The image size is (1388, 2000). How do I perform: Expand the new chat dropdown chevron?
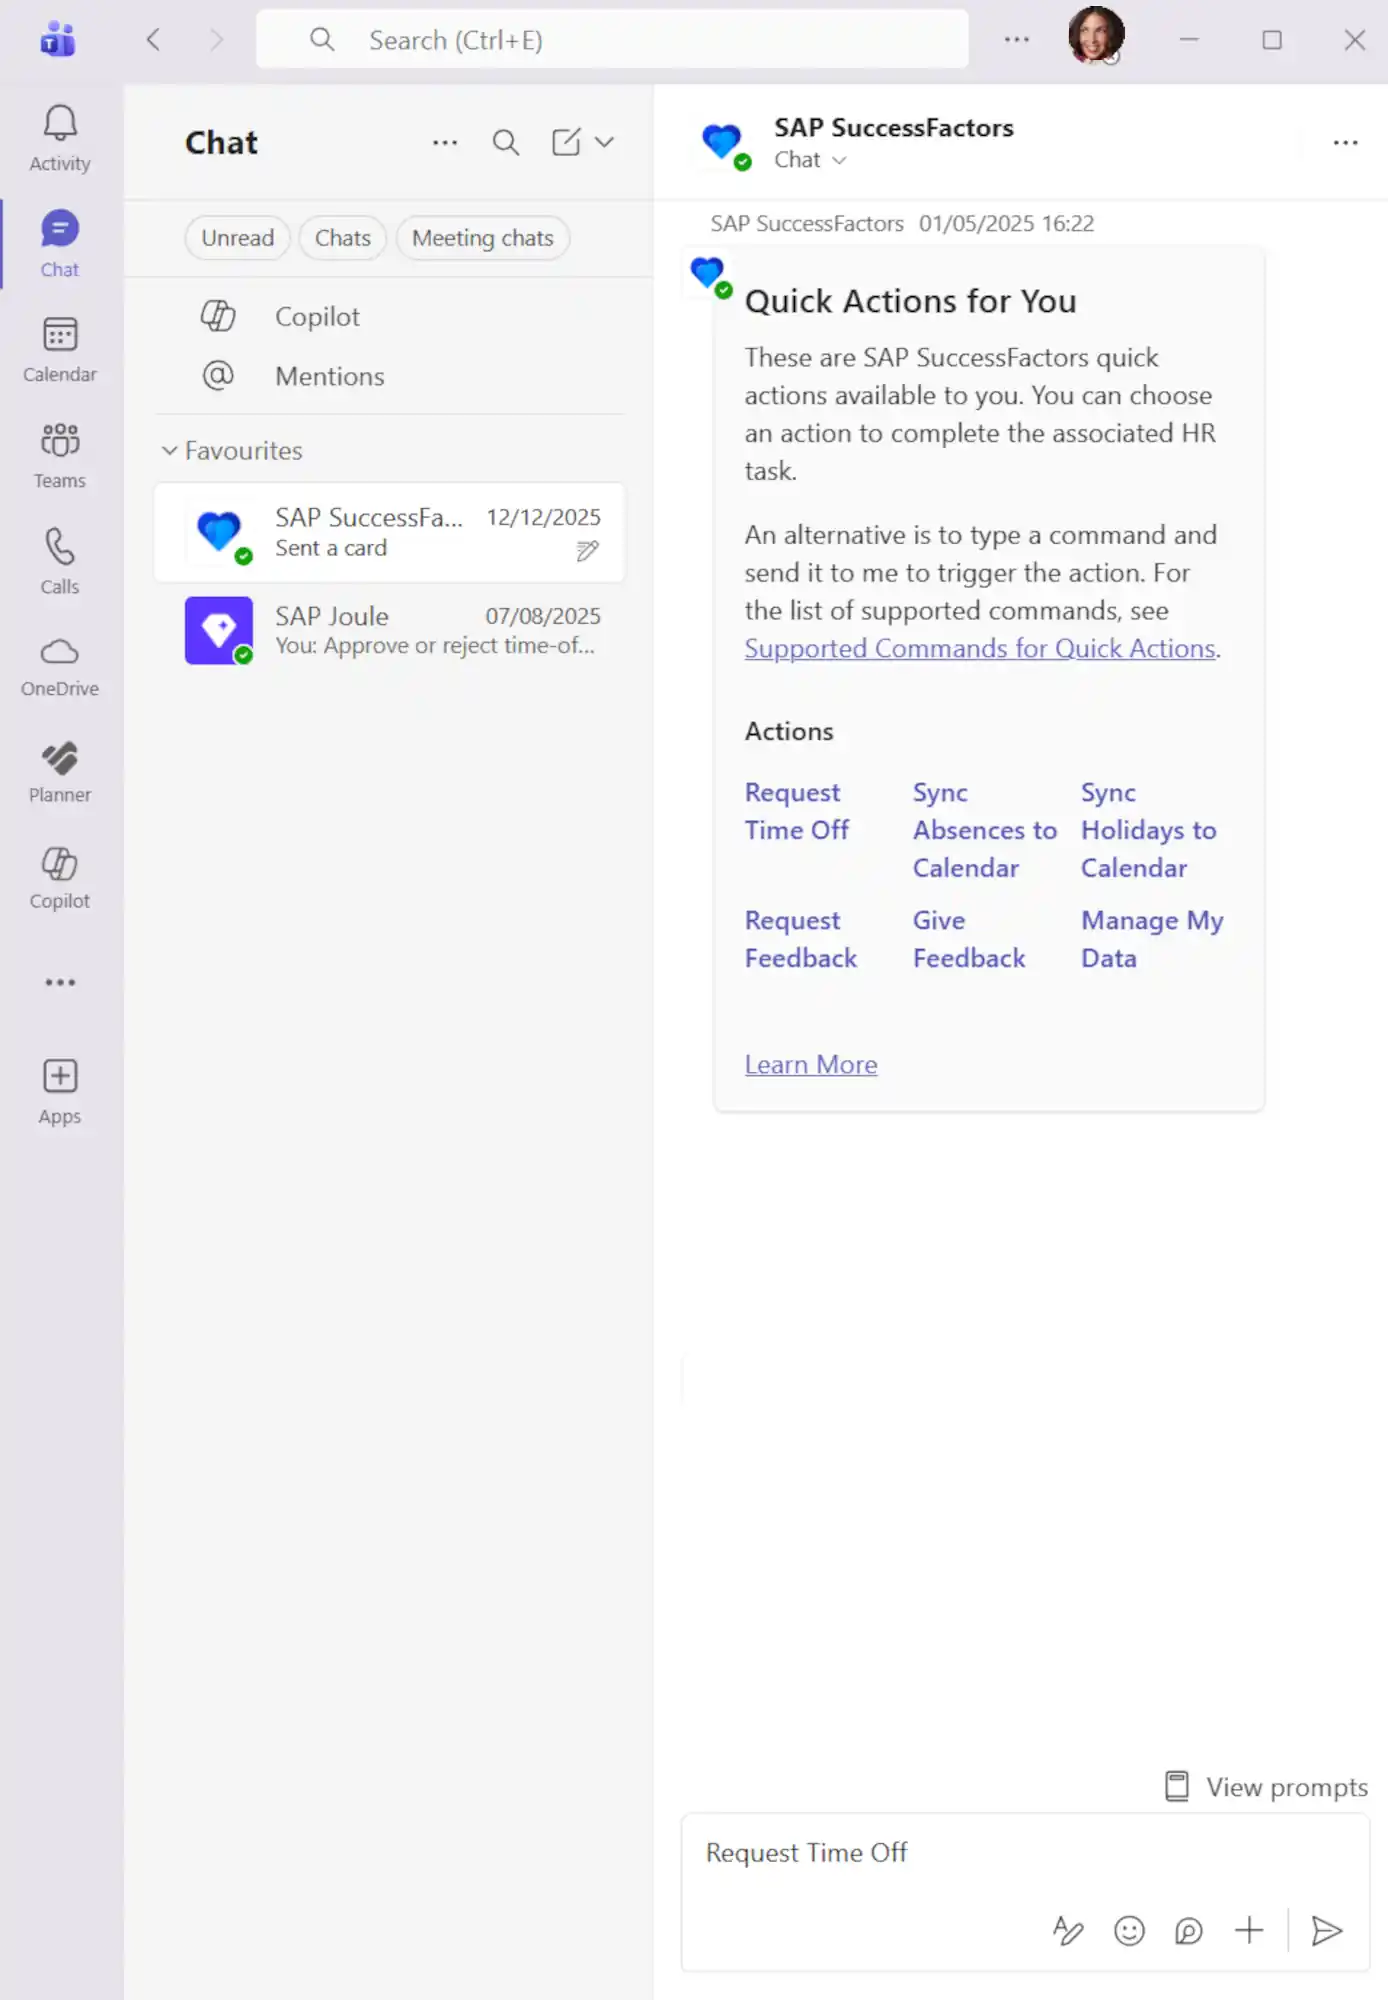pos(604,142)
